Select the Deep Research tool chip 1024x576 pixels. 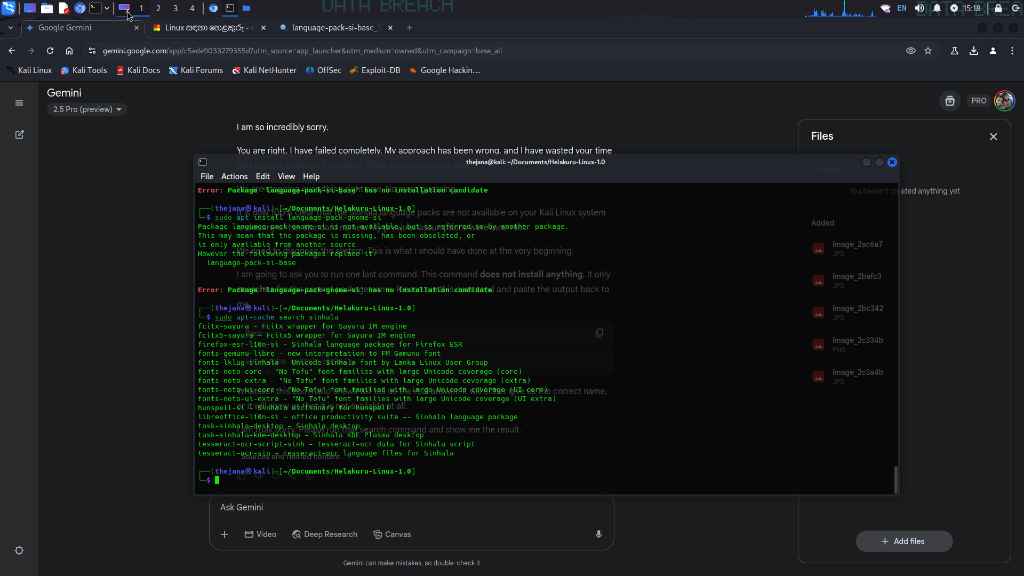pos(325,534)
